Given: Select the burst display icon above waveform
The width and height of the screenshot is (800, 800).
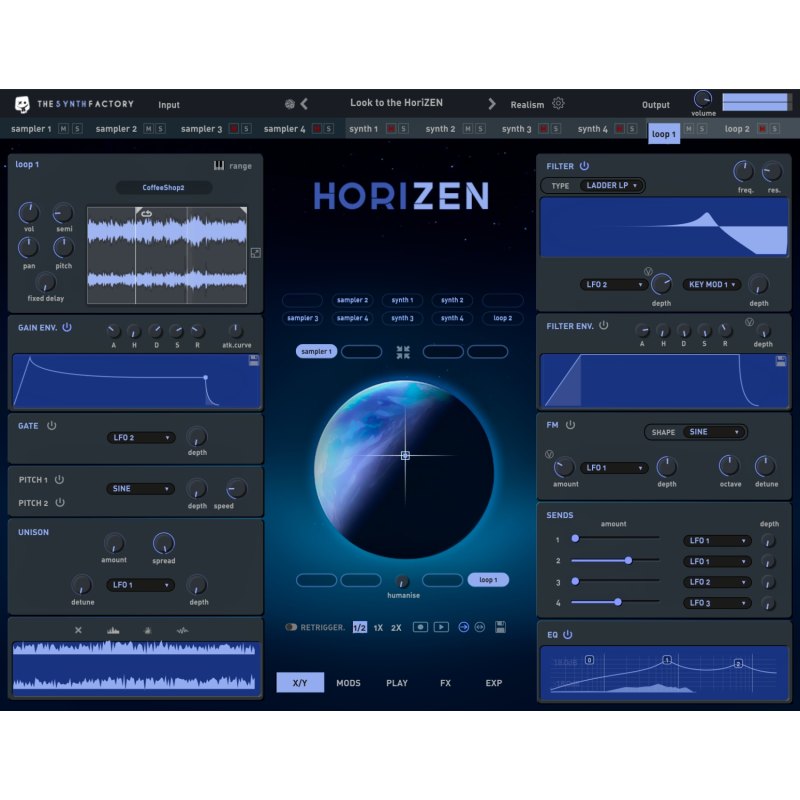Looking at the screenshot, I should pyautogui.click(x=147, y=631).
